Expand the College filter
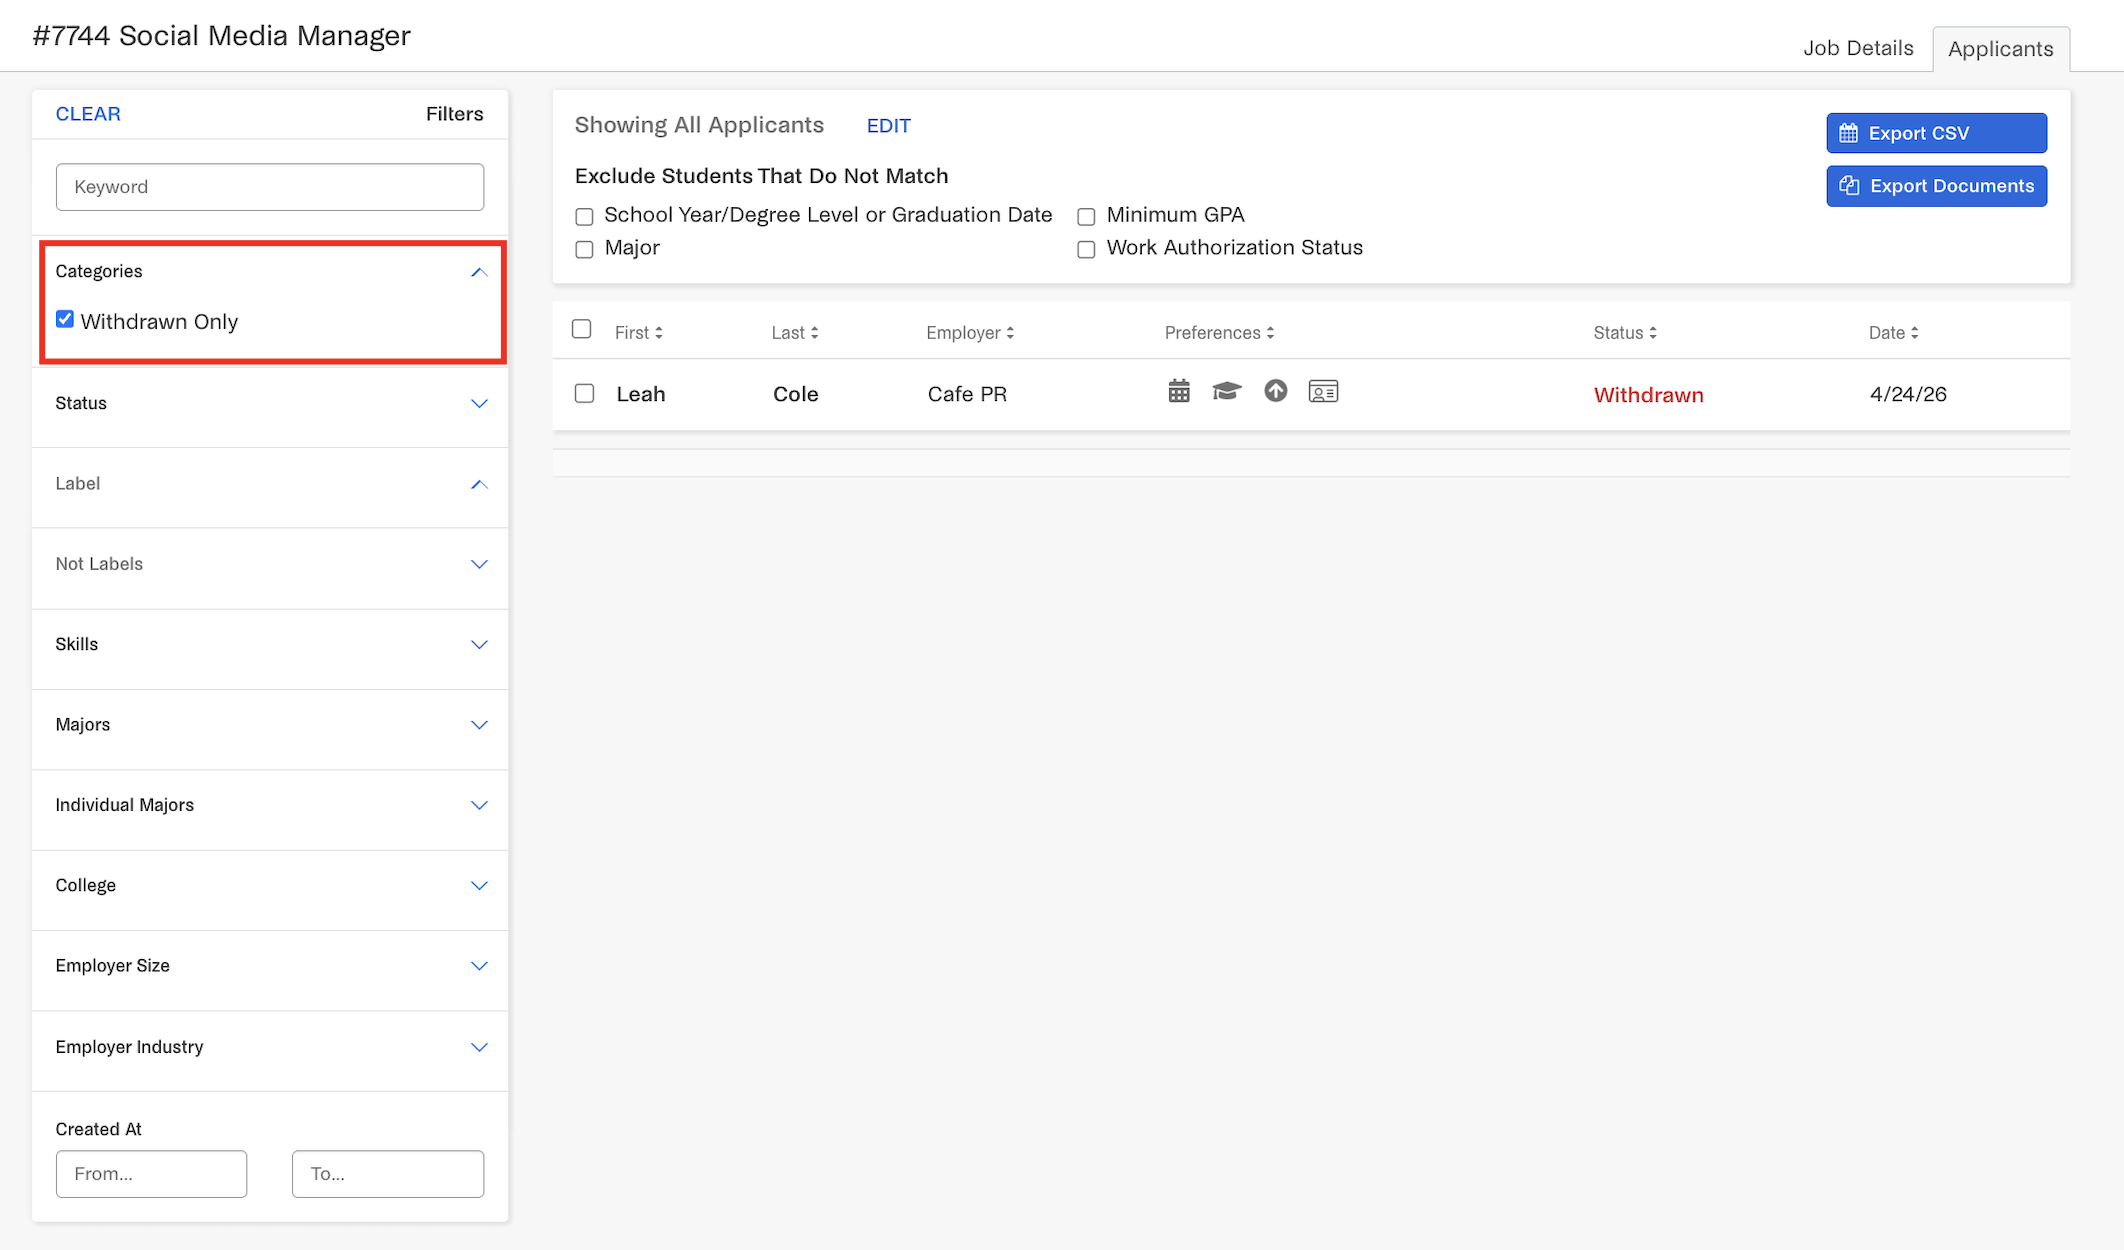Viewport: 2124px width, 1250px height. coord(479,886)
